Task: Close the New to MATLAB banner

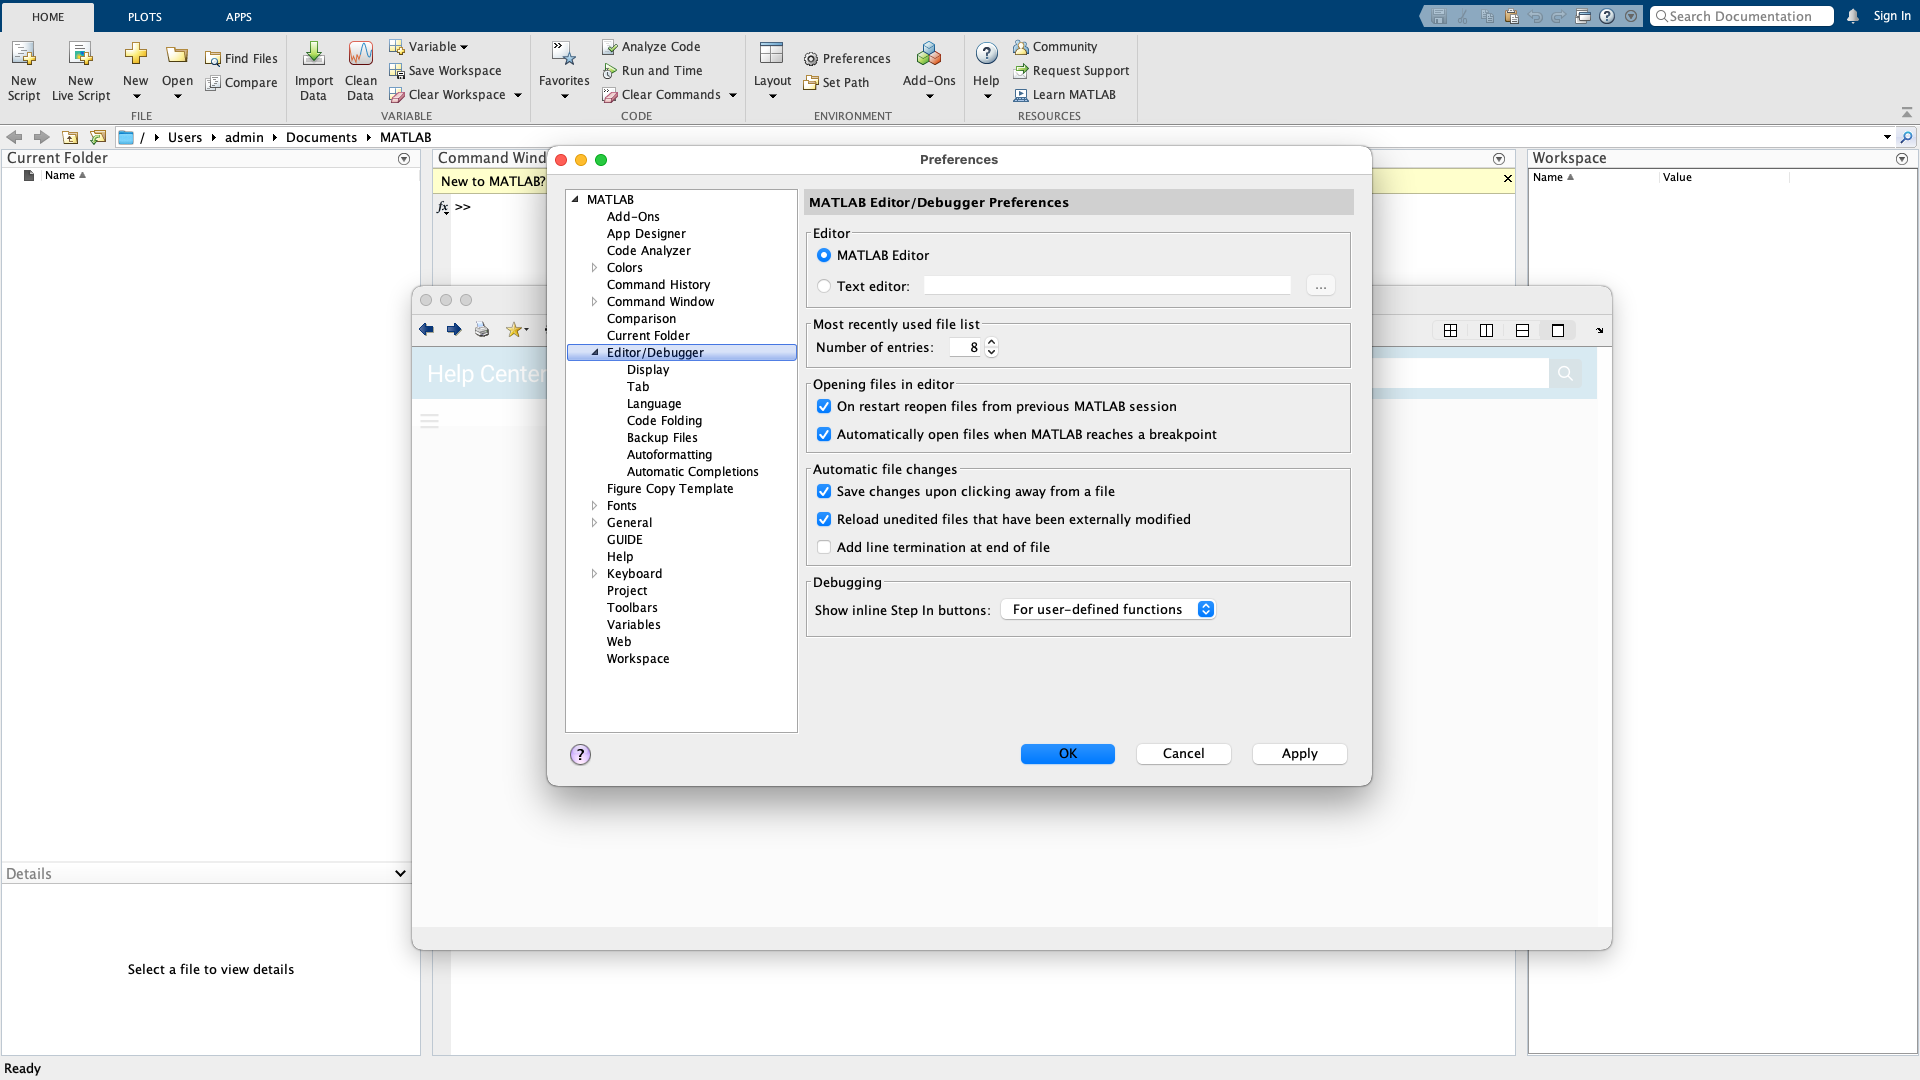Action: 1508,179
